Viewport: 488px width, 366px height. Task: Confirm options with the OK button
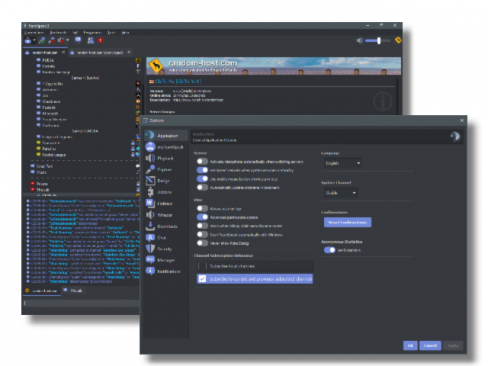pos(410,346)
